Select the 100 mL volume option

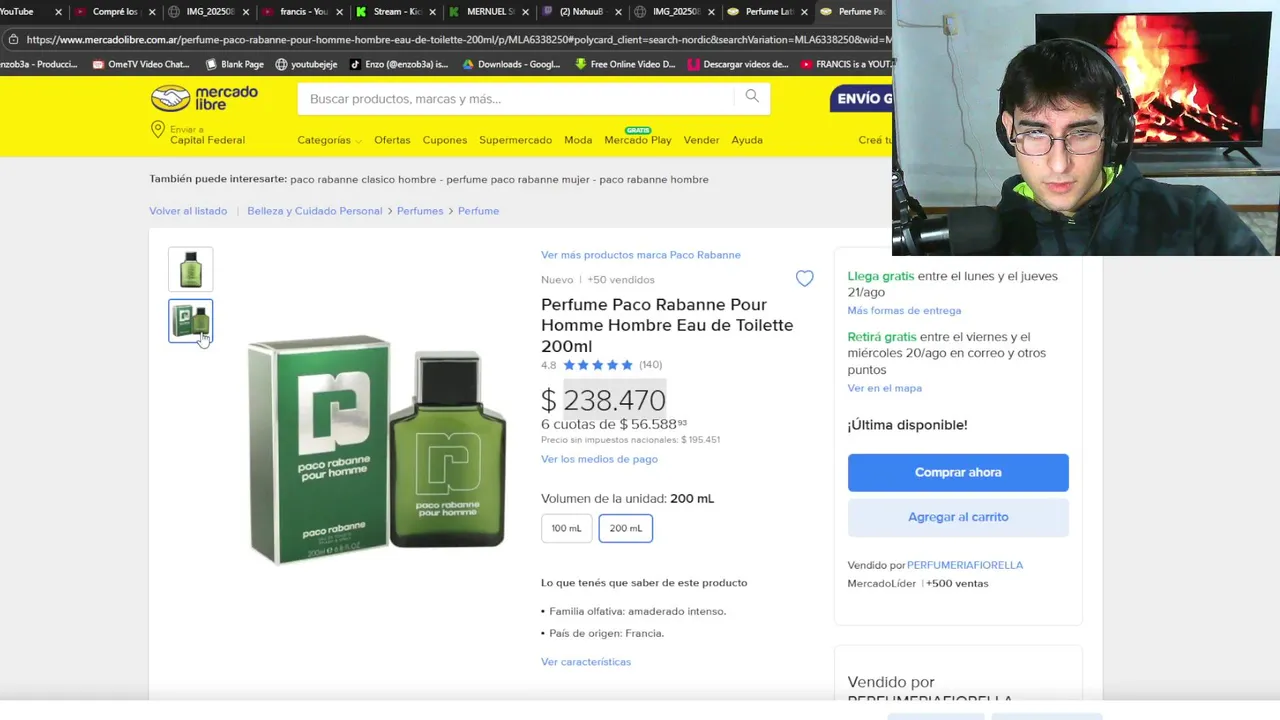[x=566, y=528]
